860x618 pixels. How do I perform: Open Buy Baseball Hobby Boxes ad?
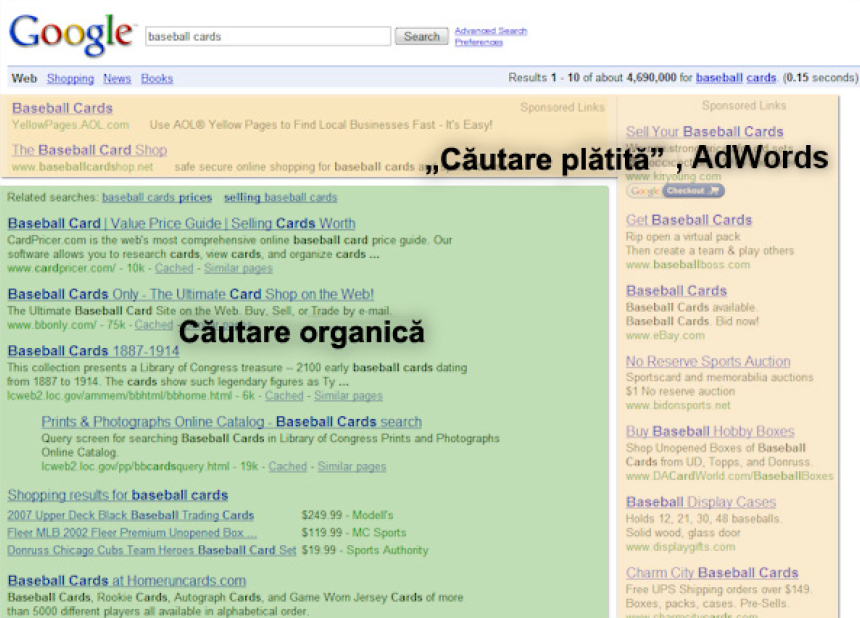(710, 431)
